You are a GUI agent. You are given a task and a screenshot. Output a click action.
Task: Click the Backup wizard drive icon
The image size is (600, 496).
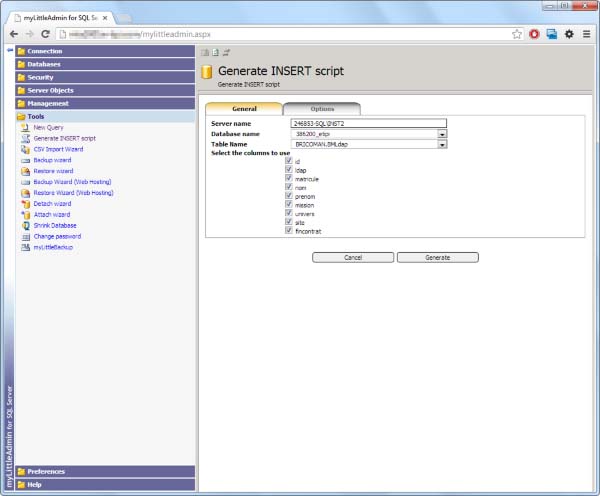25,160
